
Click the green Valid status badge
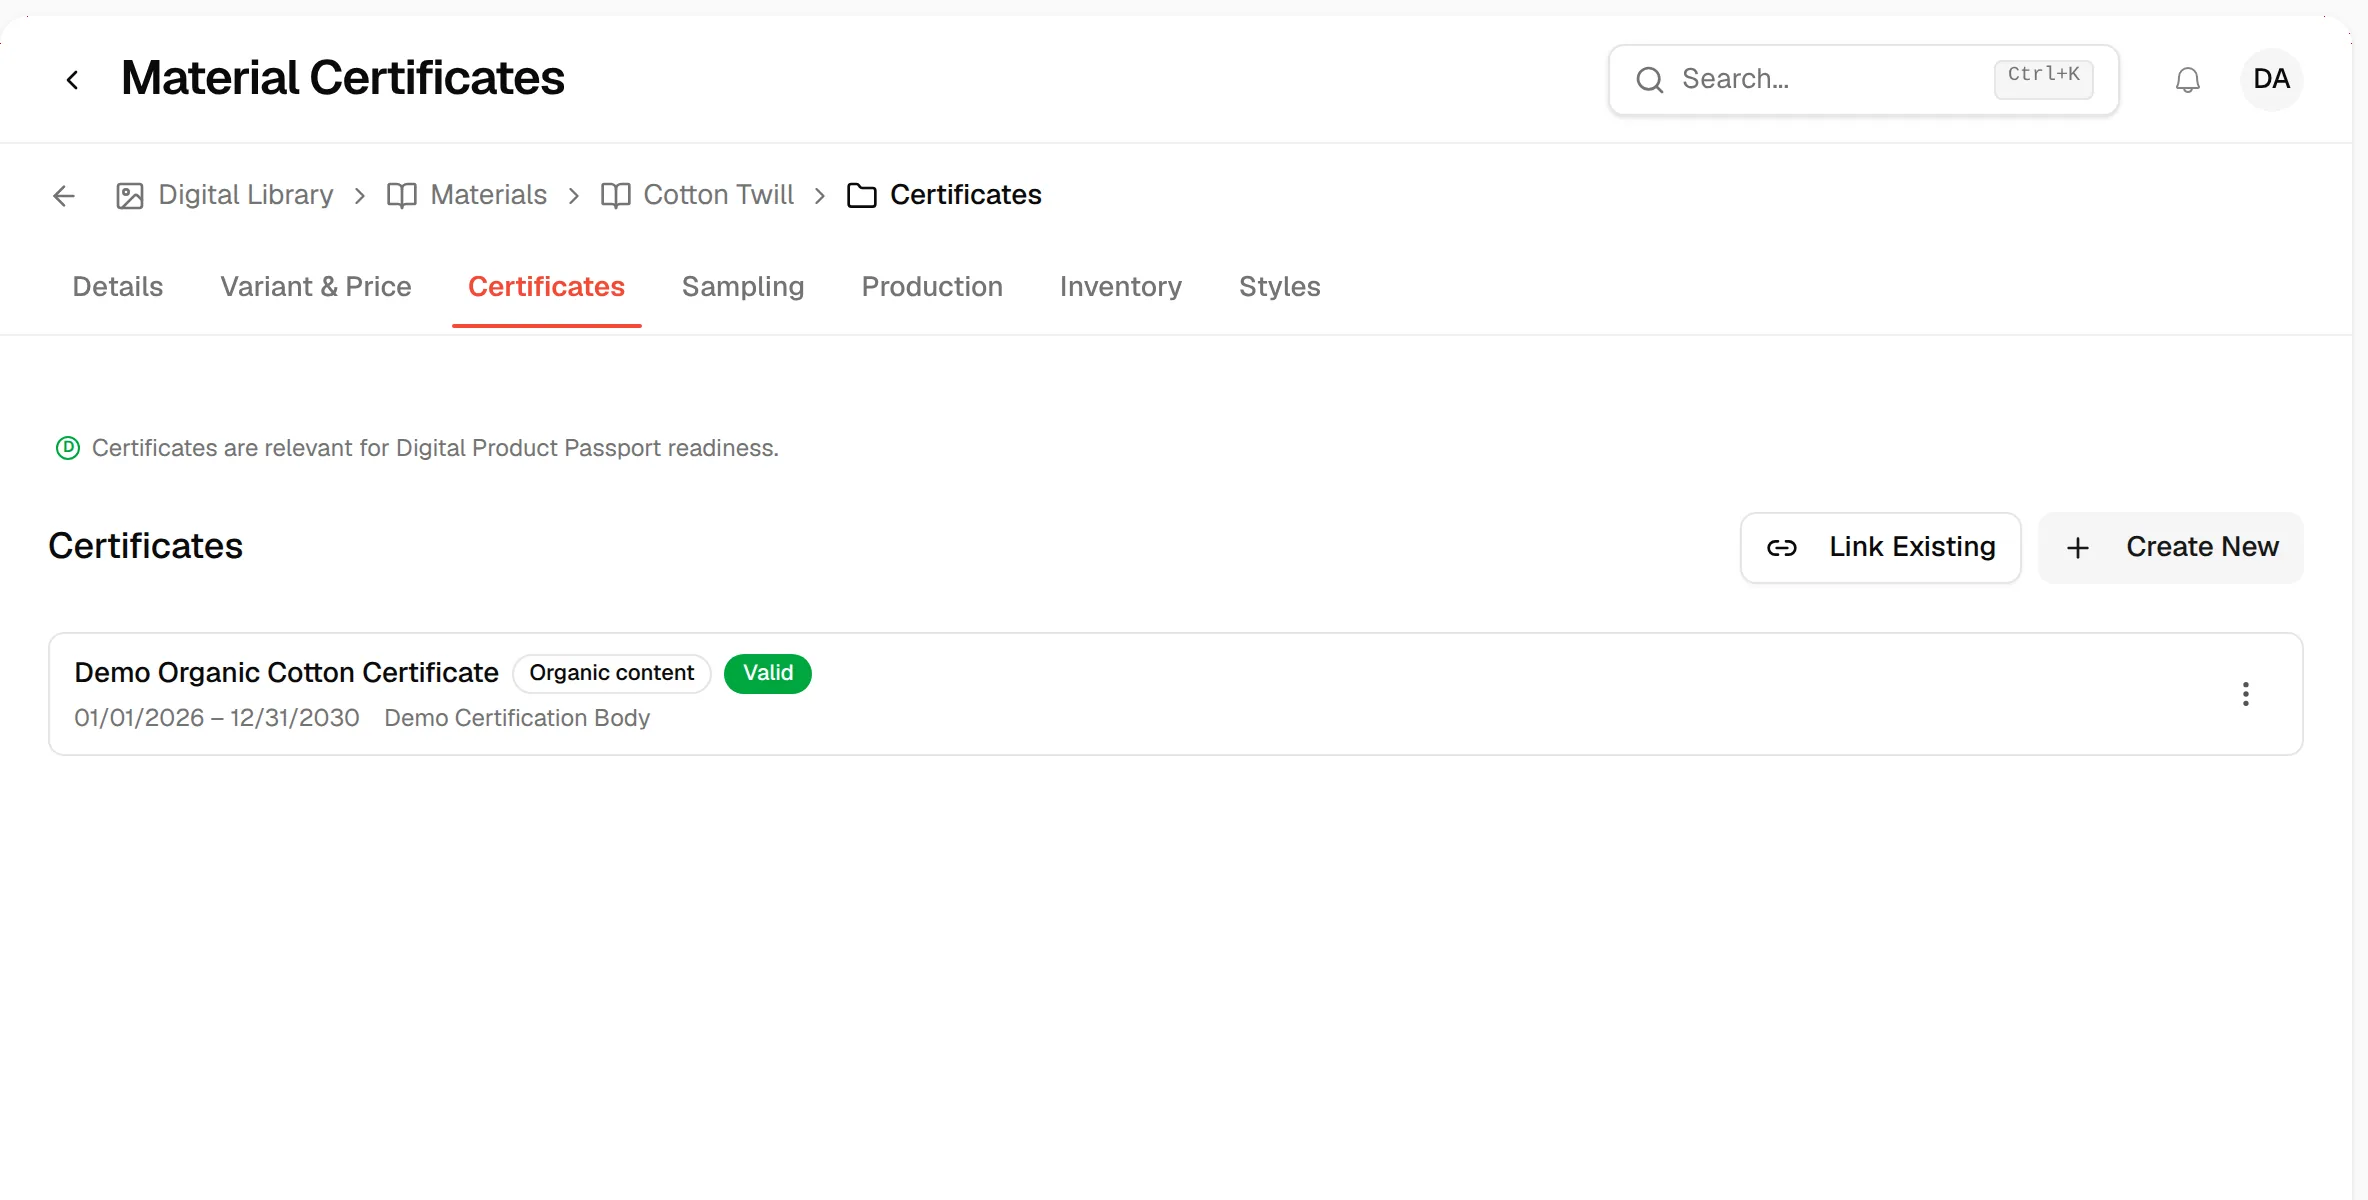768,673
